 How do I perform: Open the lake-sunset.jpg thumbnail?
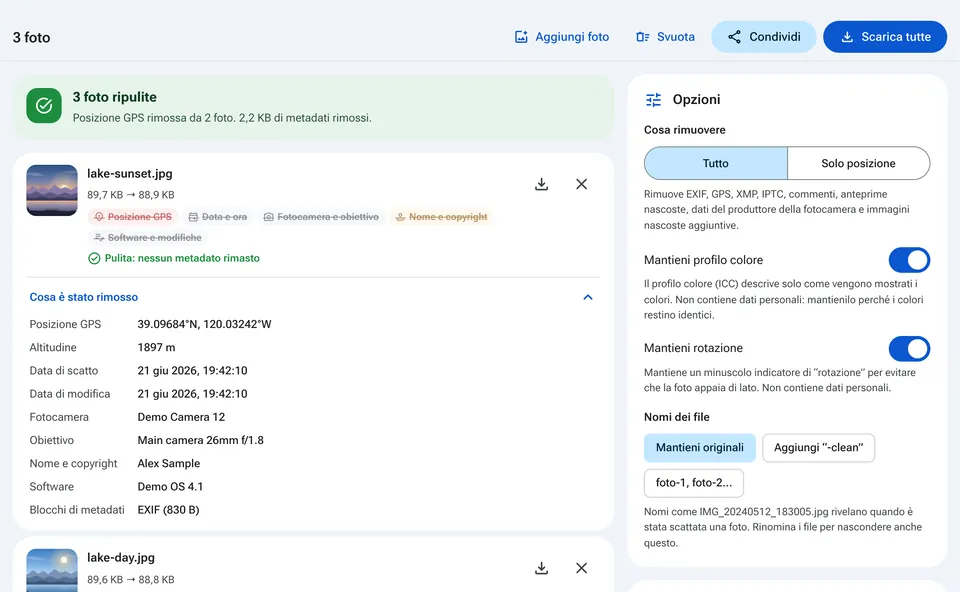(52, 190)
